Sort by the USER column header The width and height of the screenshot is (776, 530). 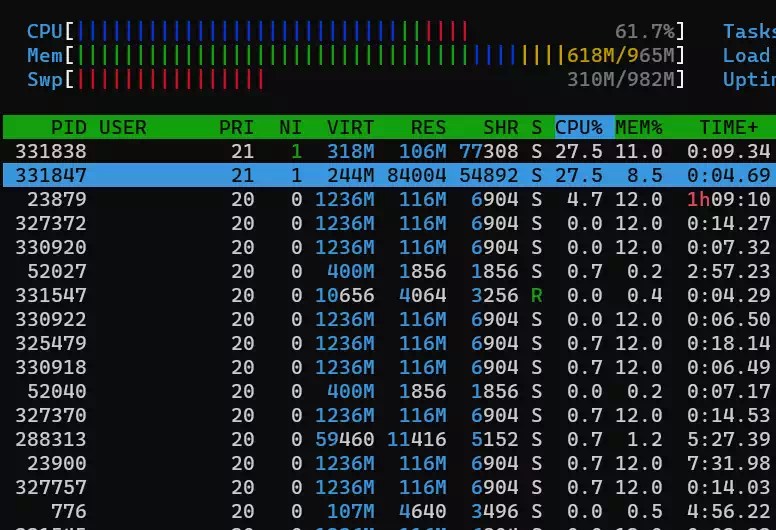[x=123, y=128]
